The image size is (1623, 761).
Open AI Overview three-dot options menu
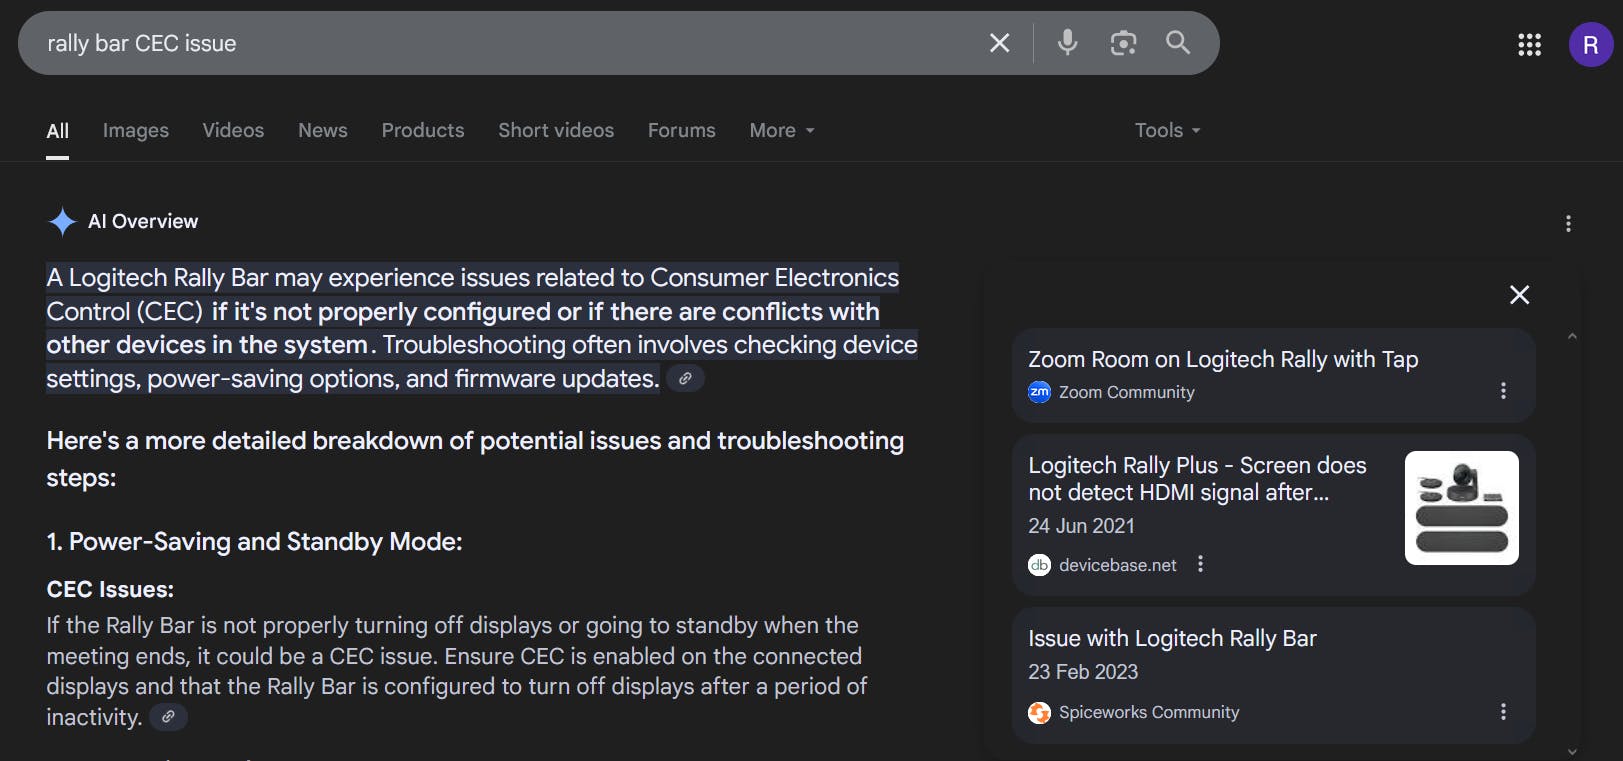point(1568,224)
